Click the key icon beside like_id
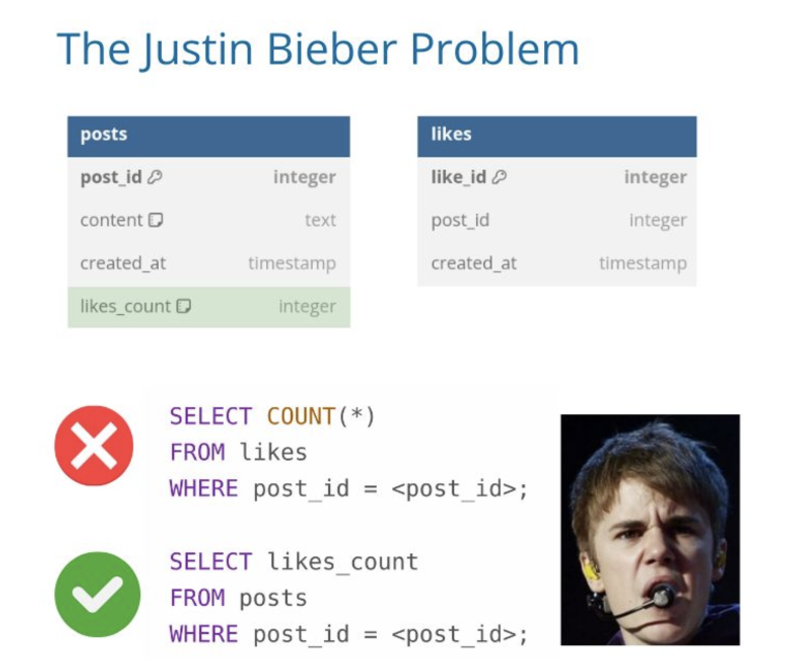 click(x=499, y=177)
